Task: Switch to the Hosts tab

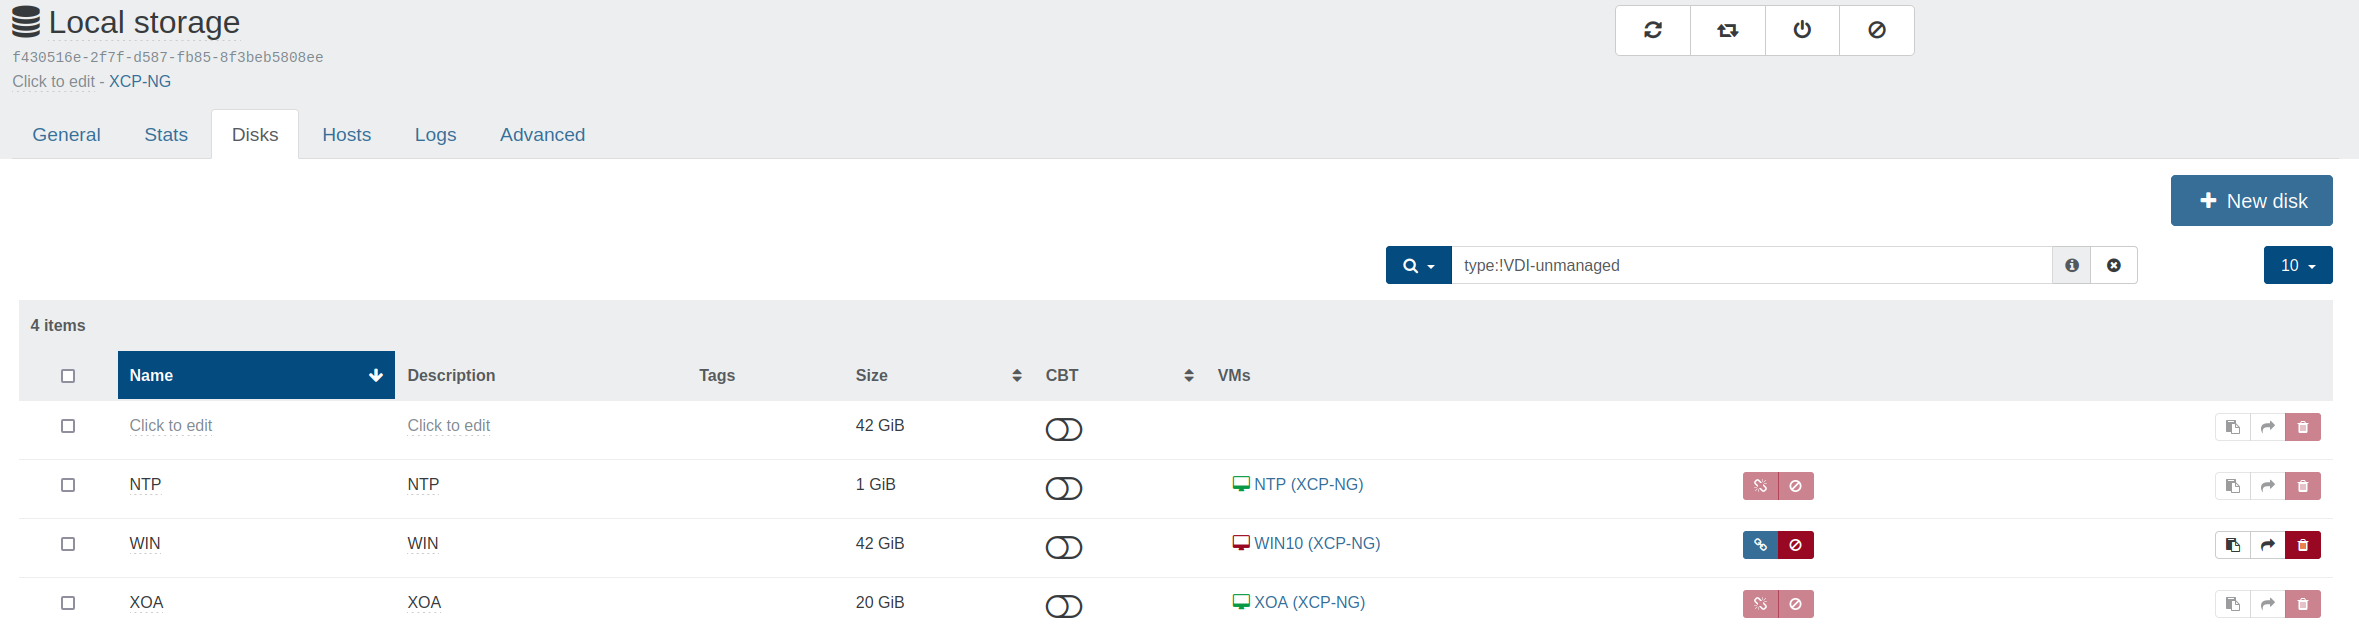Action: (346, 135)
